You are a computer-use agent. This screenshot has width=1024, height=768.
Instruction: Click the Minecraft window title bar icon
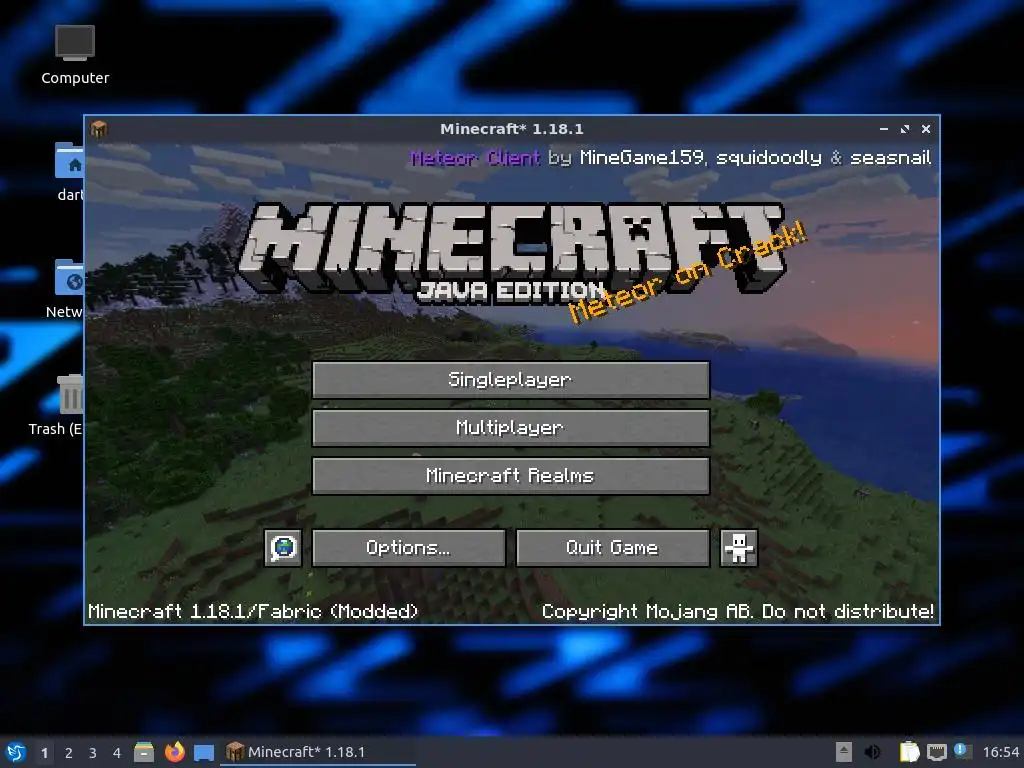pos(99,129)
